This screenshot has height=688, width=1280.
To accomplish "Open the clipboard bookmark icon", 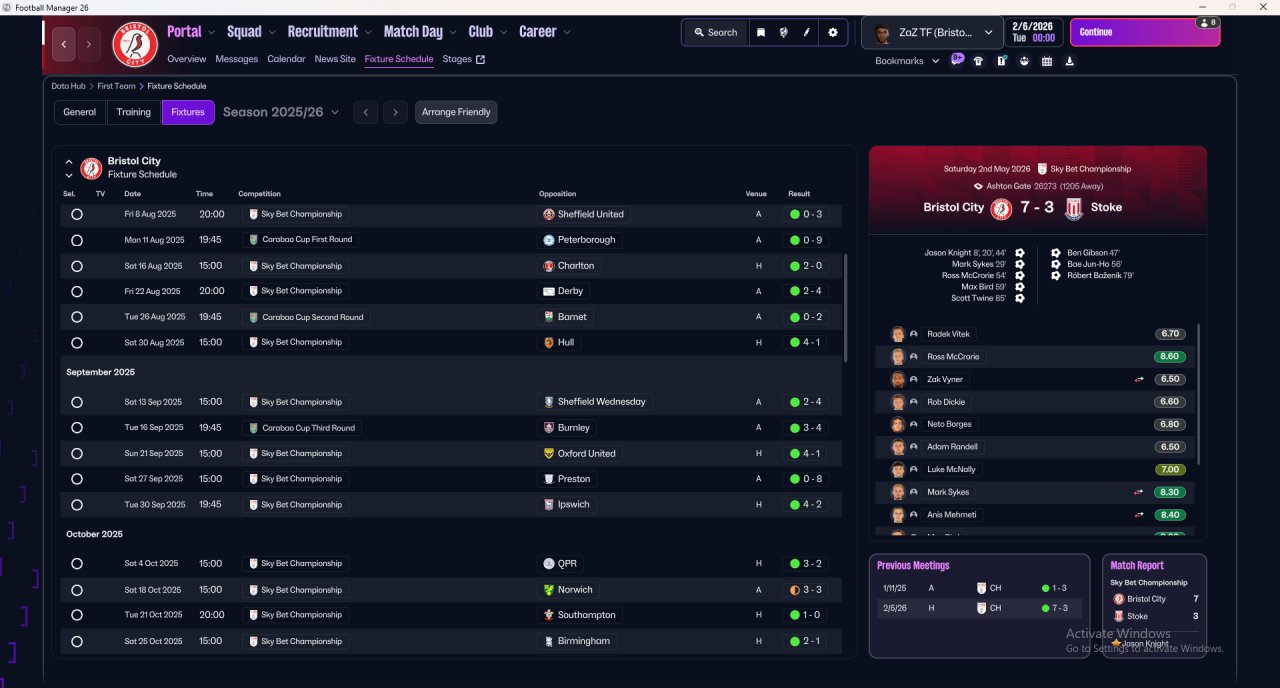I will pyautogui.click(x=1001, y=61).
